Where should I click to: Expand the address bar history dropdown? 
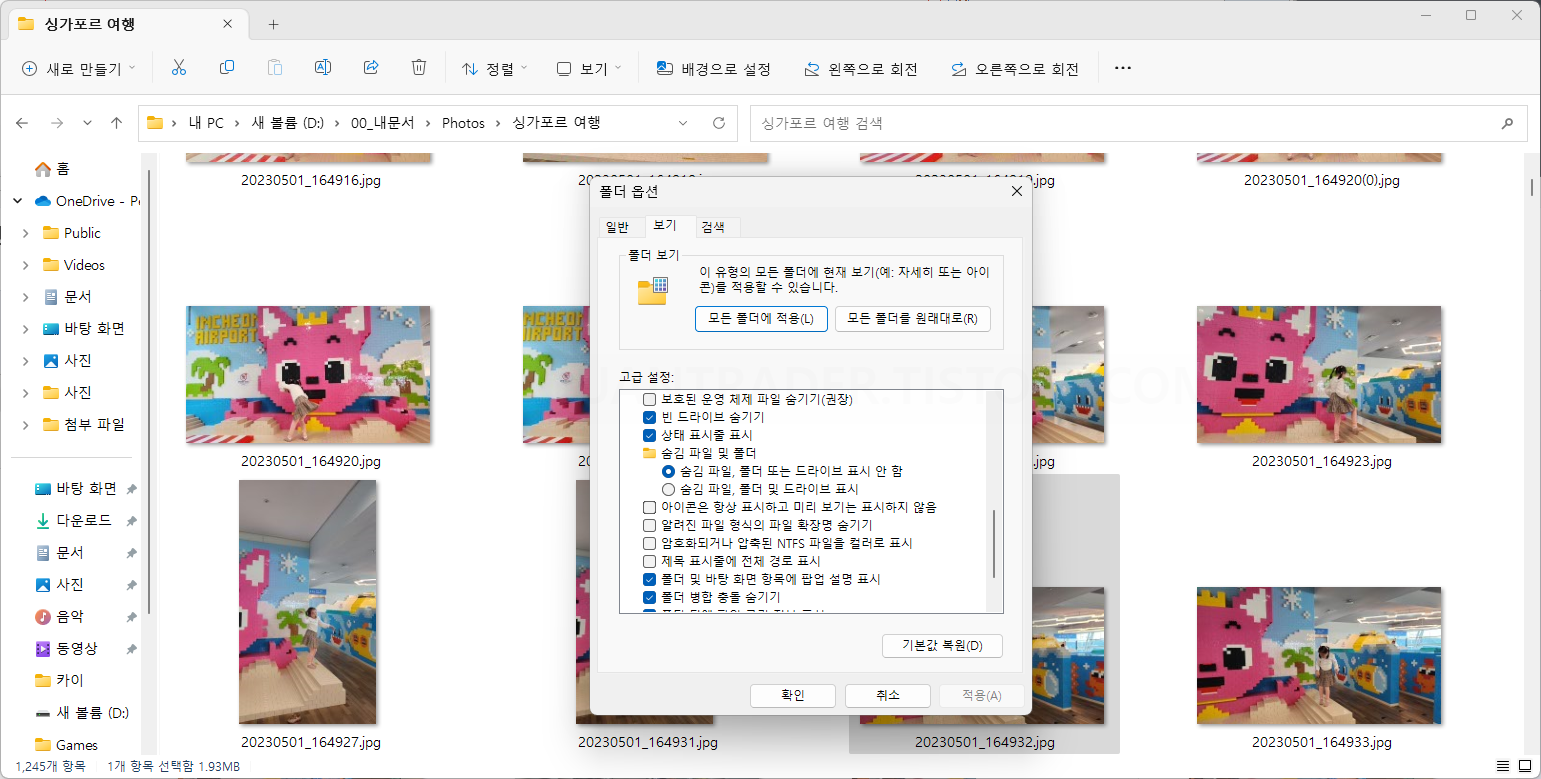click(683, 123)
